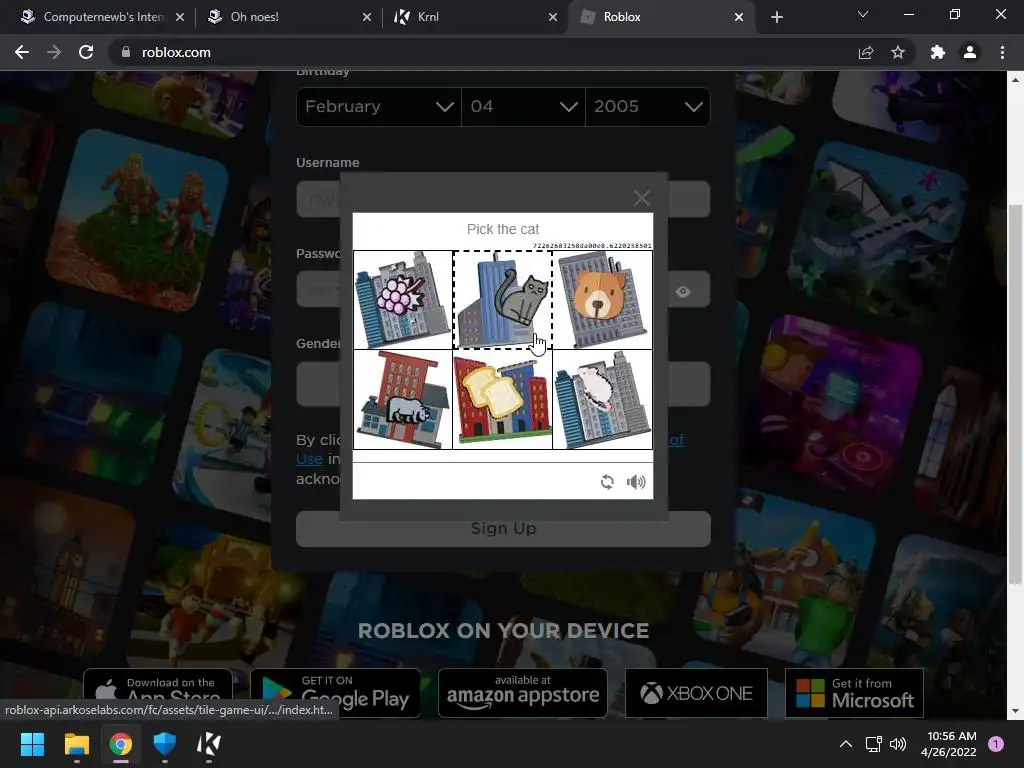Close the Oh noes! tab
The image size is (1024, 768).
(x=367, y=17)
